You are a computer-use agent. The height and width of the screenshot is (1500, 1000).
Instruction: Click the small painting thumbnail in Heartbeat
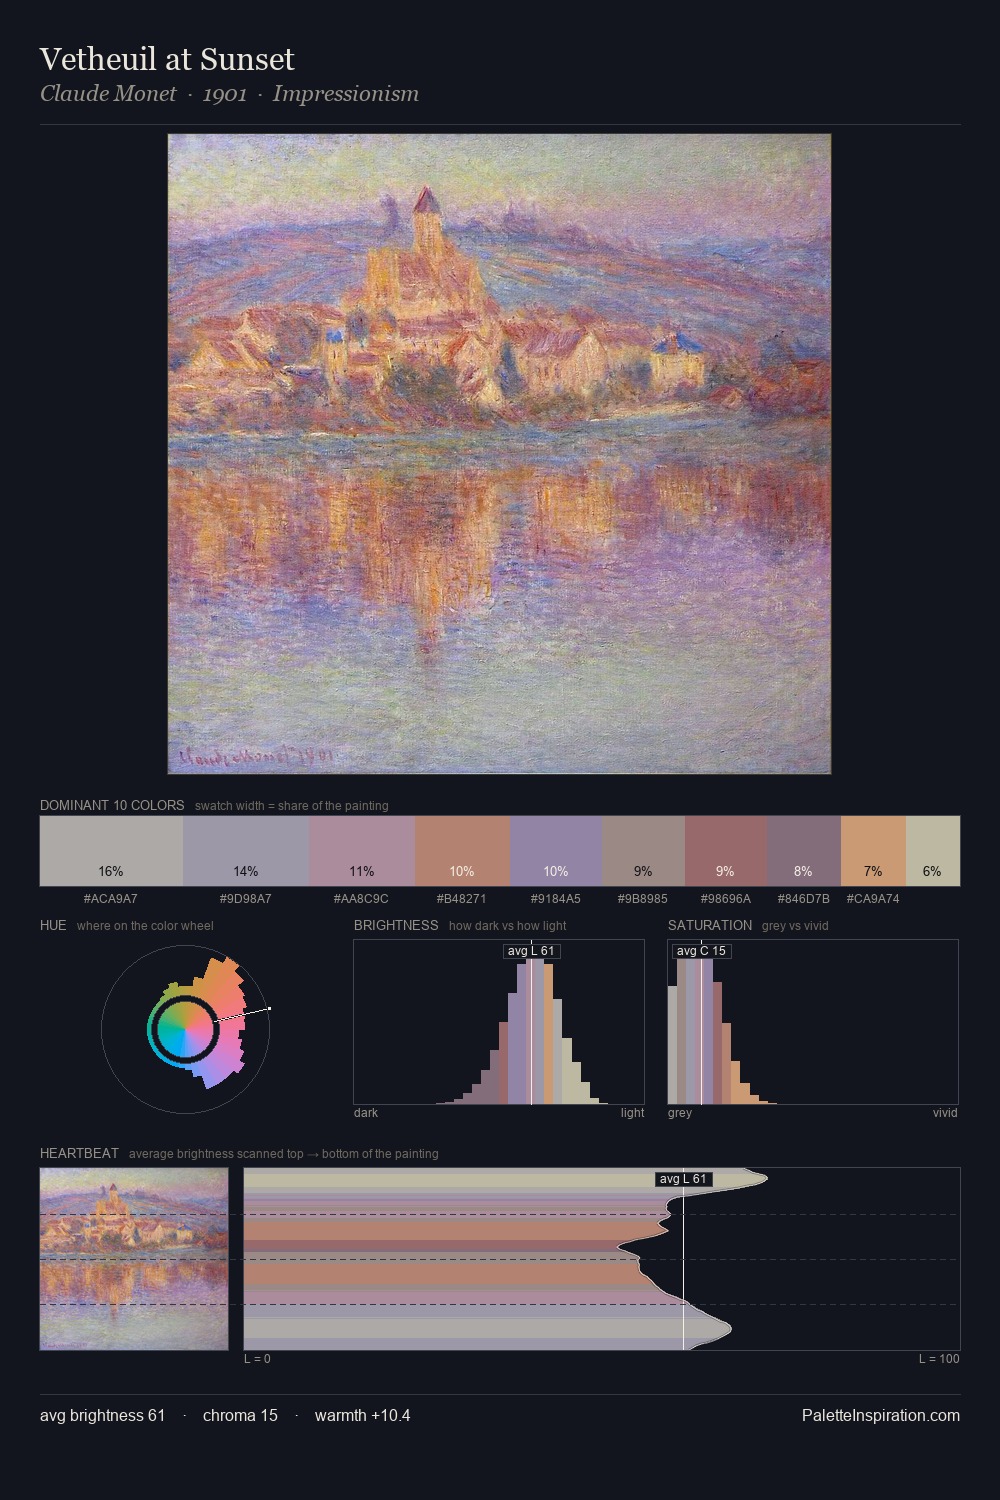tap(134, 1259)
